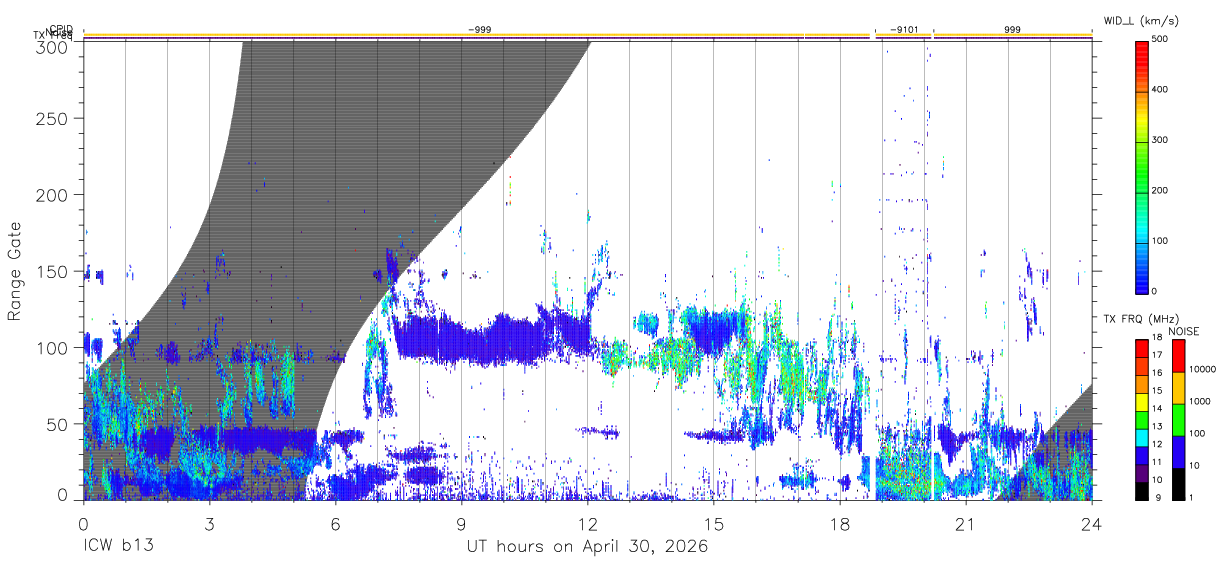Click the TX FRQ legend value 14
The width and height of the screenshot is (1228, 567).
pyautogui.click(x=1158, y=408)
